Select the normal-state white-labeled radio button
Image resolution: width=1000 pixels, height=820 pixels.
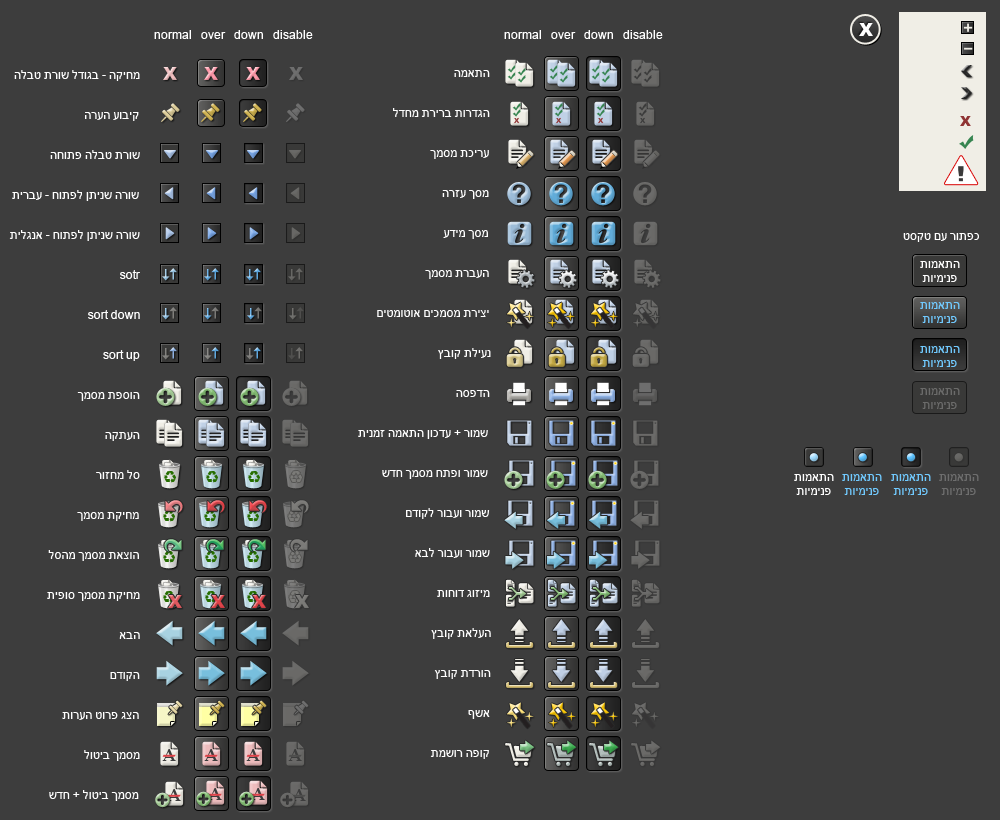pyautogui.click(x=814, y=457)
